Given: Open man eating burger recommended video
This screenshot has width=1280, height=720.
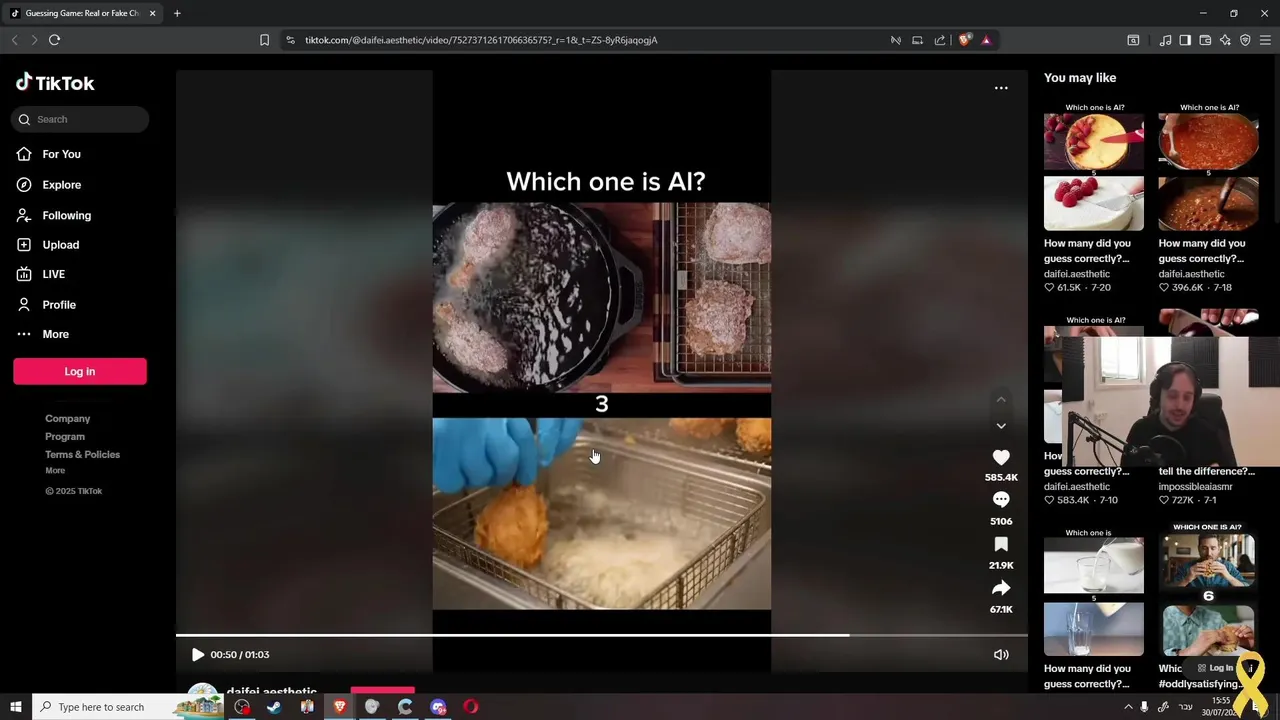Looking at the screenshot, I should pyautogui.click(x=1208, y=590).
